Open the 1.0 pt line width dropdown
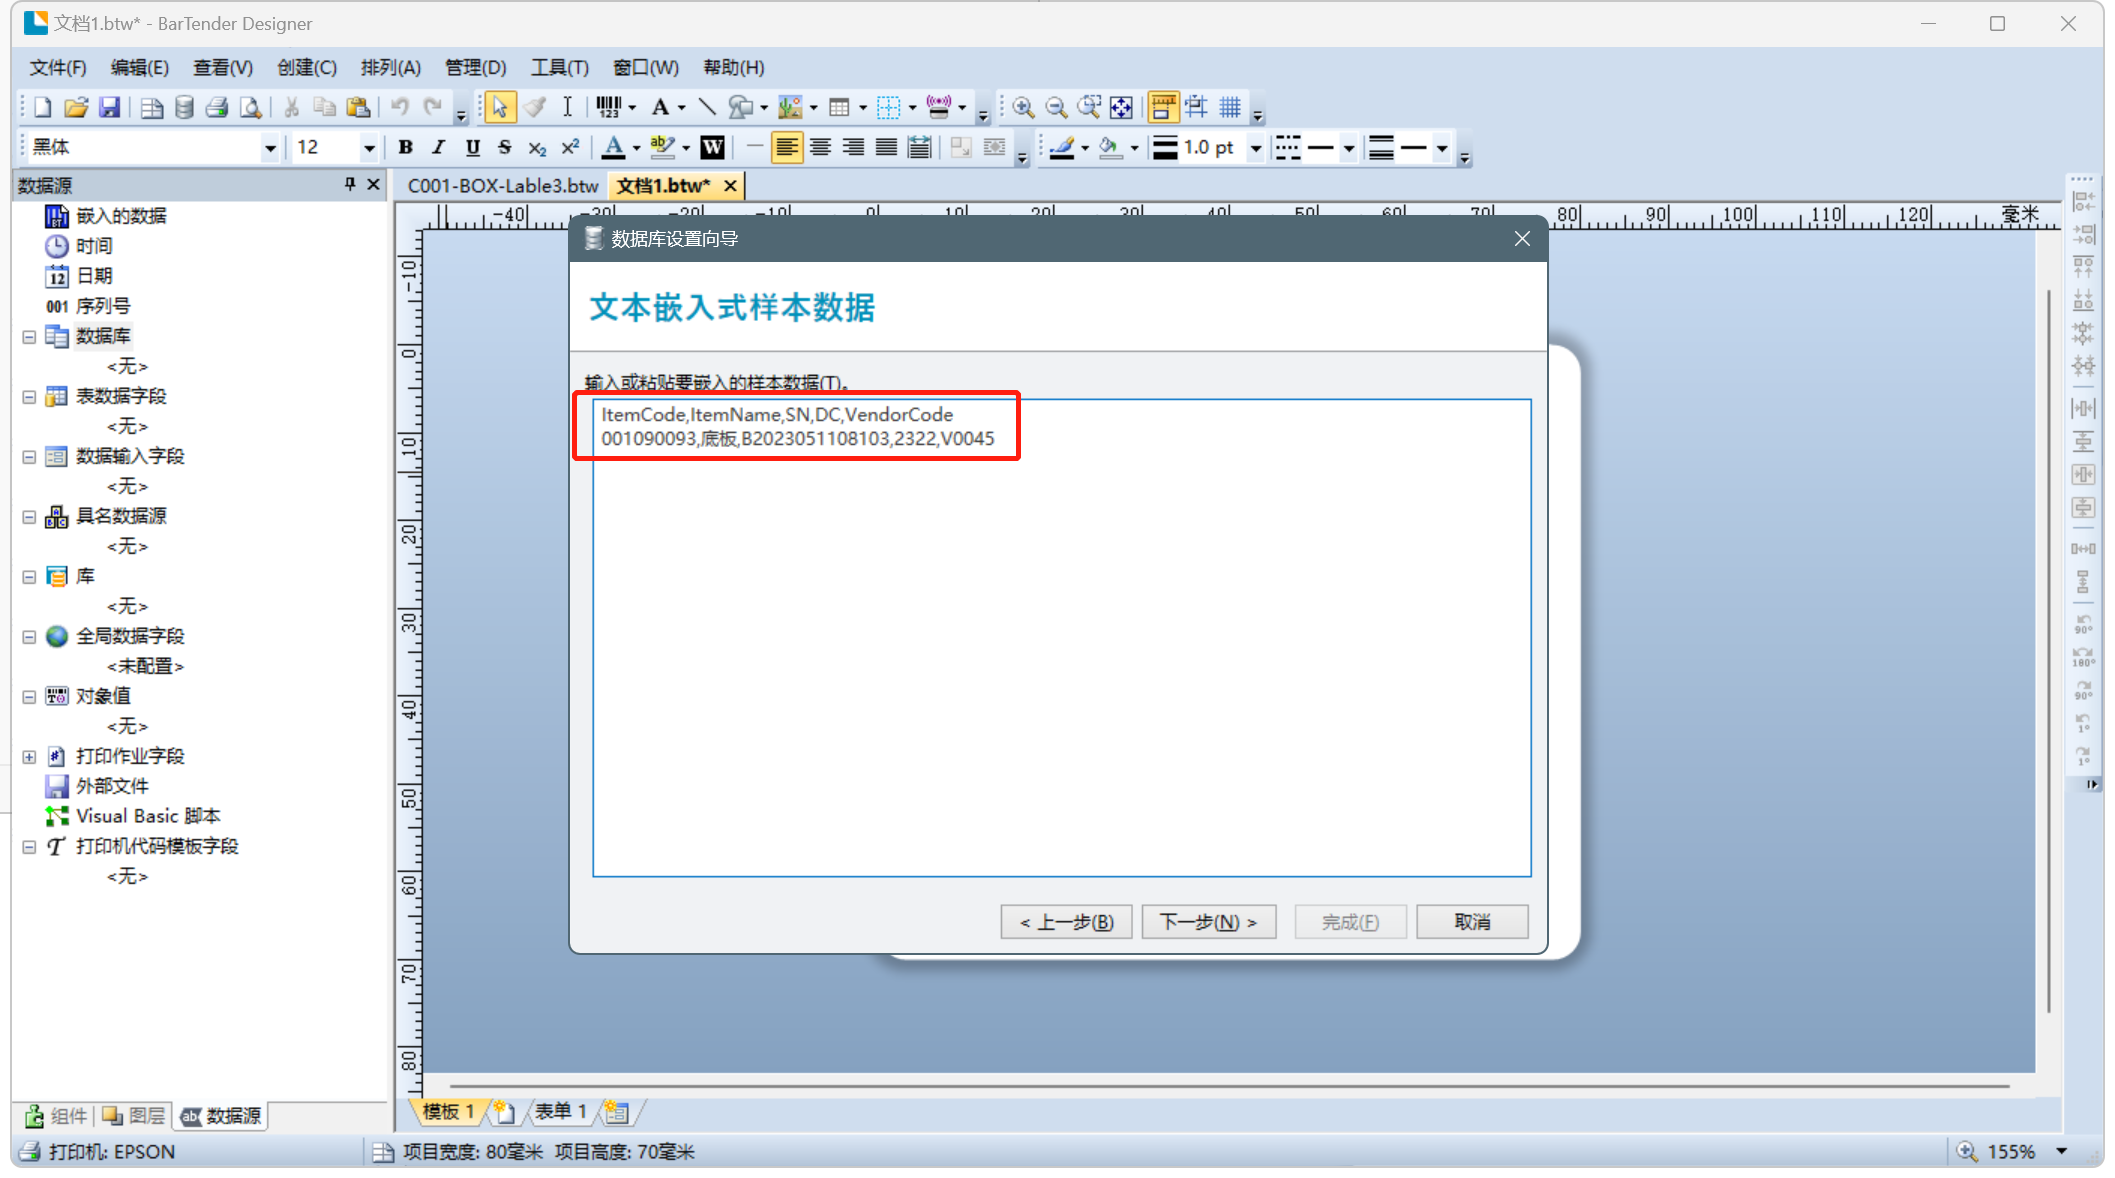 tap(1256, 148)
